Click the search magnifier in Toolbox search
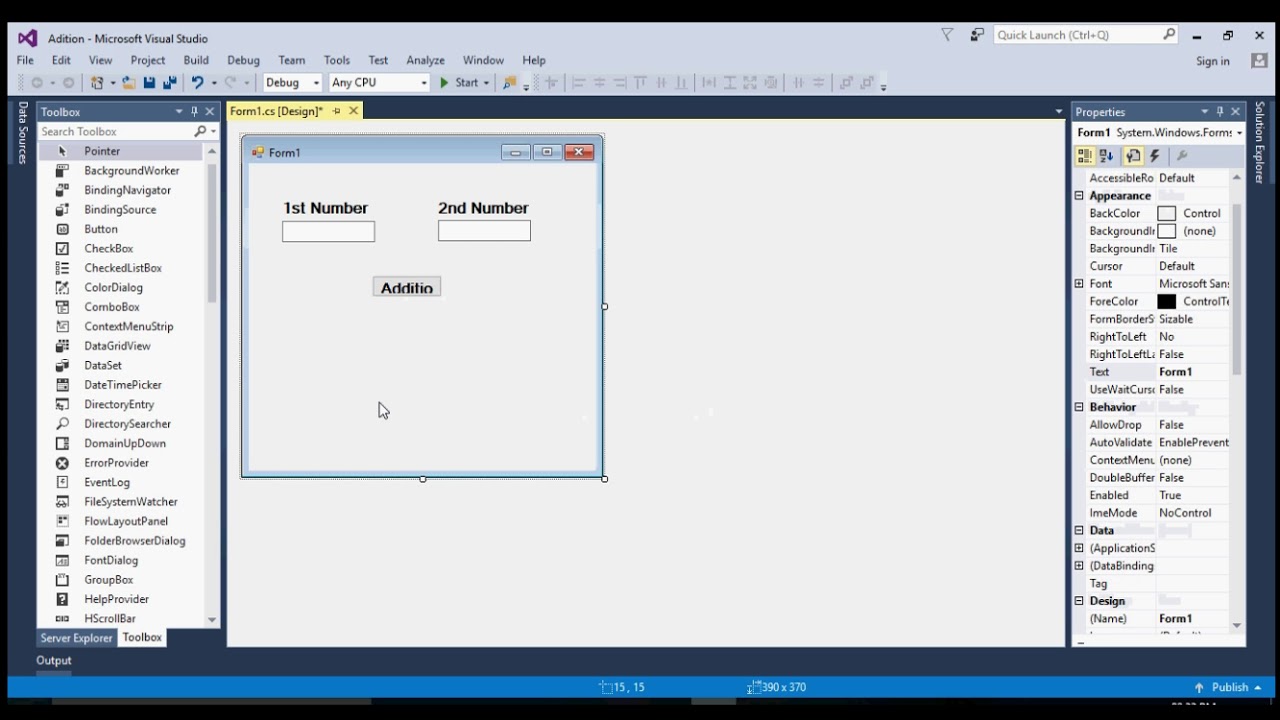This screenshot has width=1280, height=720. tap(200, 131)
